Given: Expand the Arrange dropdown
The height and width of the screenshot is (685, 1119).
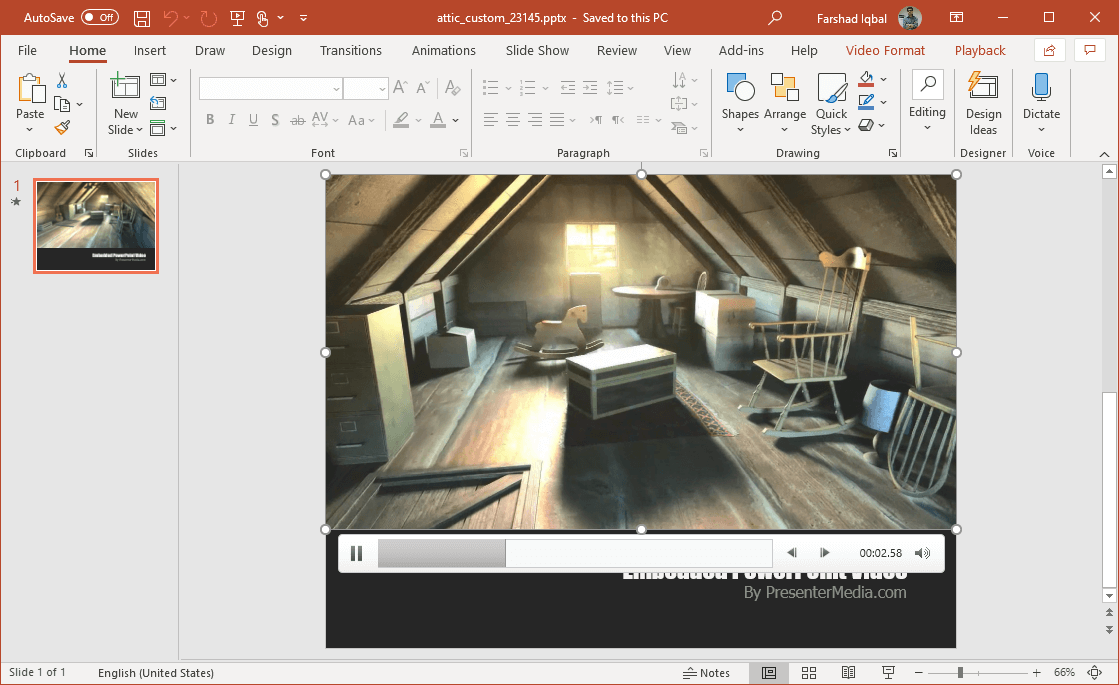Looking at the screenshot, I should (785, 103).
